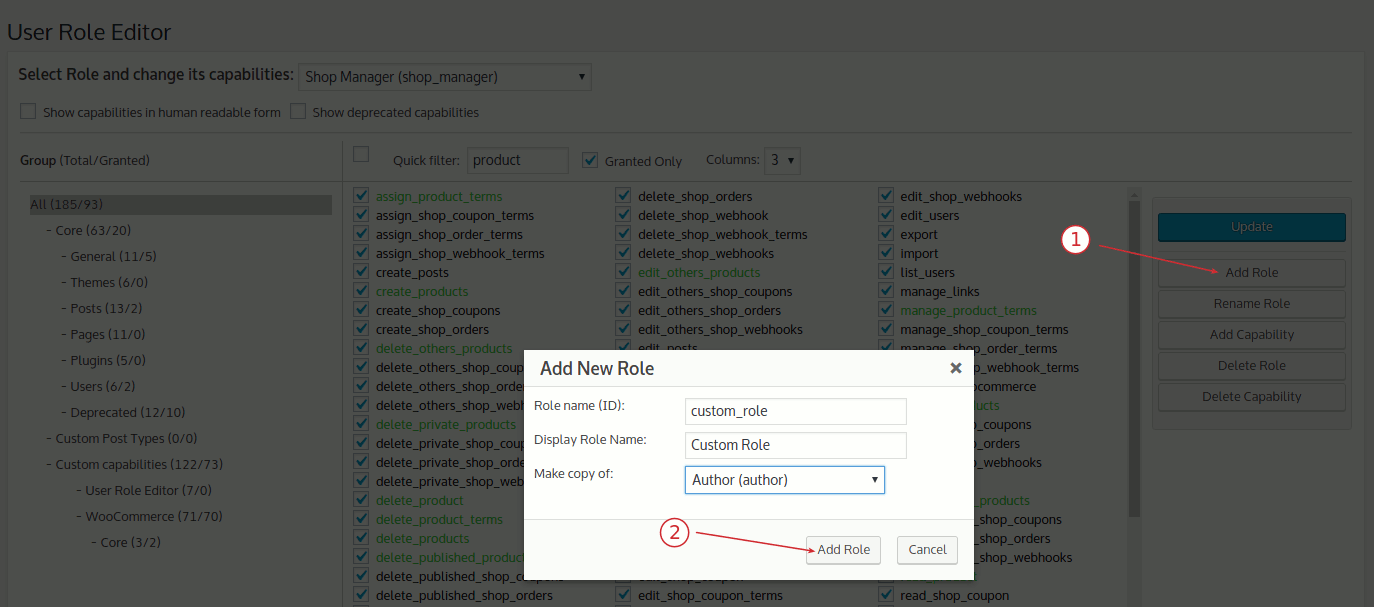This screenshot has height=607, width=1374.
Task: Click the Update button
Action: [x=1251, y=227]
